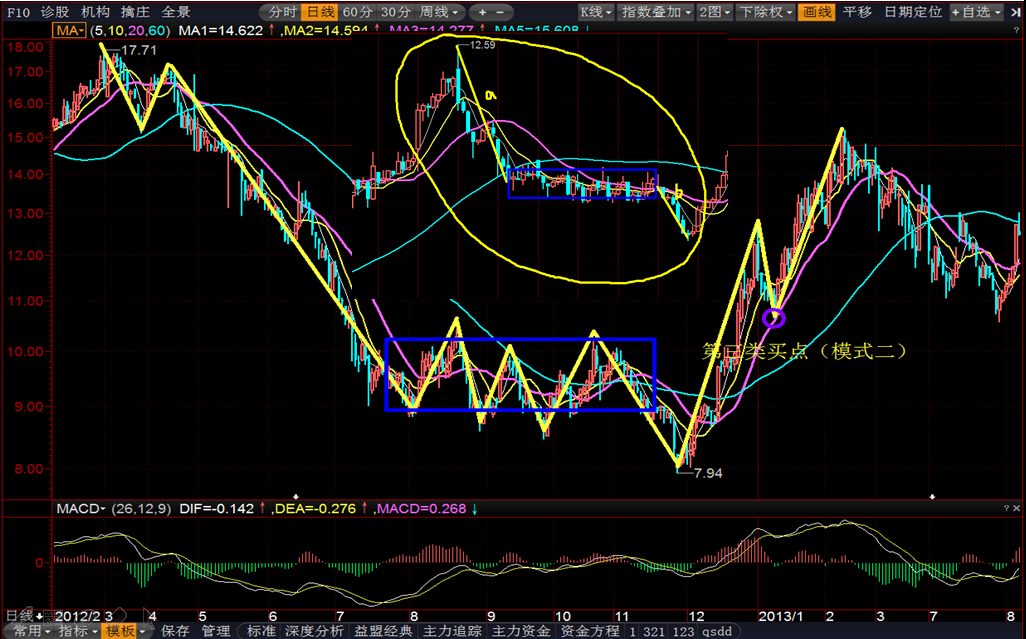1026x639 pixels.
Task: Select the template tab labeled 1
Action: coord(632,632)
